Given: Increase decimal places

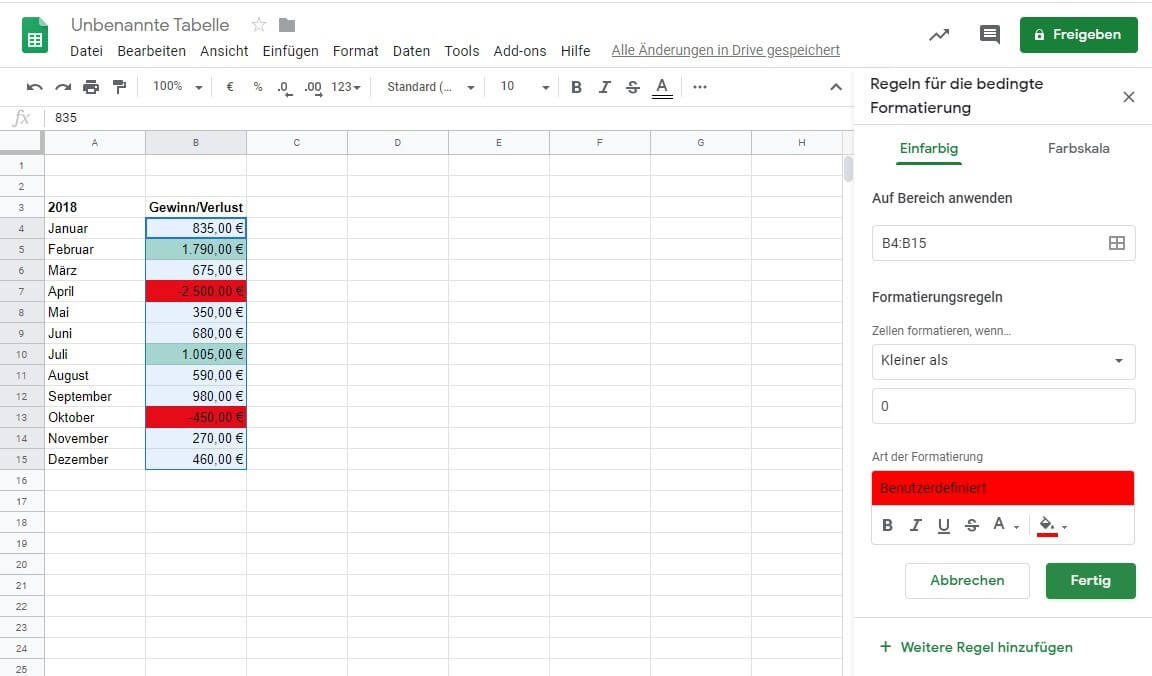Looking at the screenshot, I should click(313, 87).
